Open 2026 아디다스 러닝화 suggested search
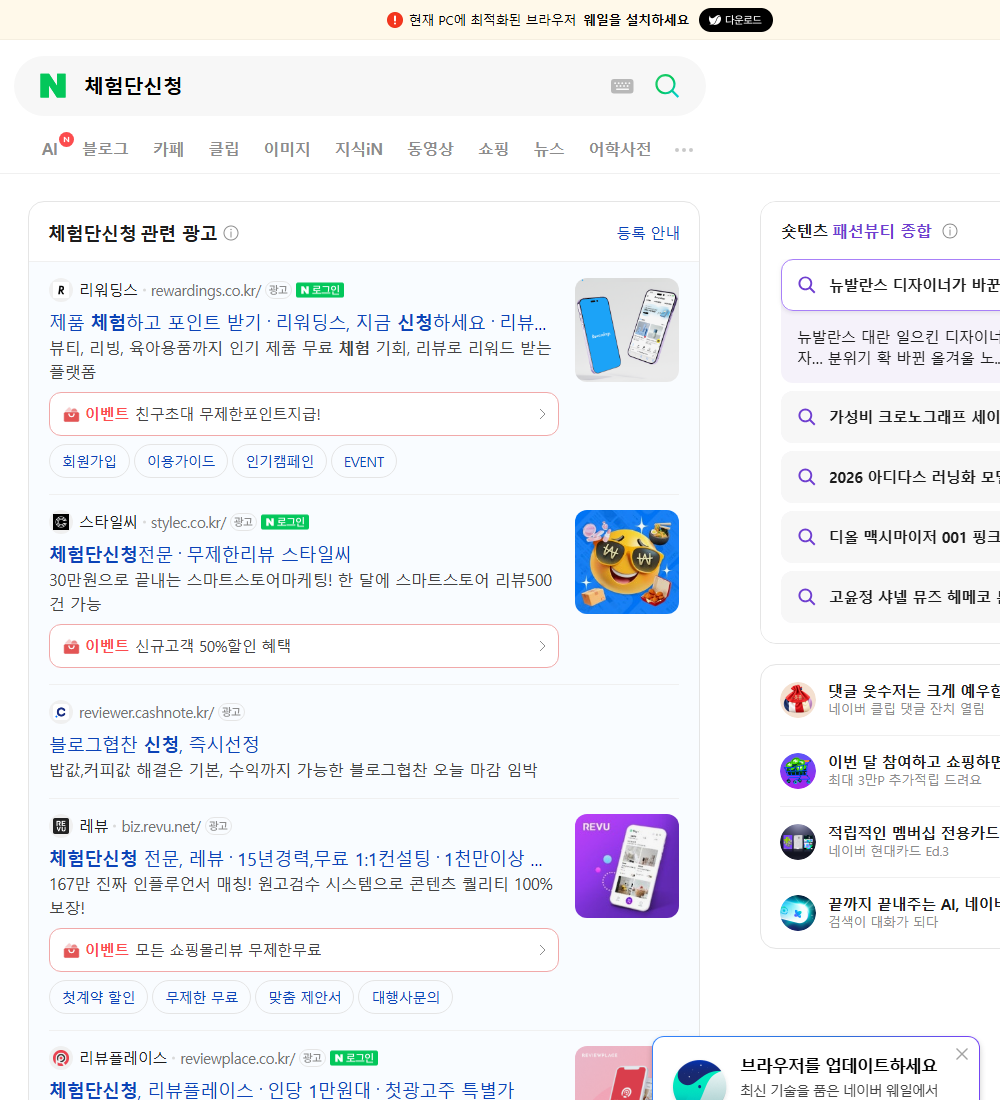The height and width of the screenshot is (1100, 1000). (x=891, y=477)
